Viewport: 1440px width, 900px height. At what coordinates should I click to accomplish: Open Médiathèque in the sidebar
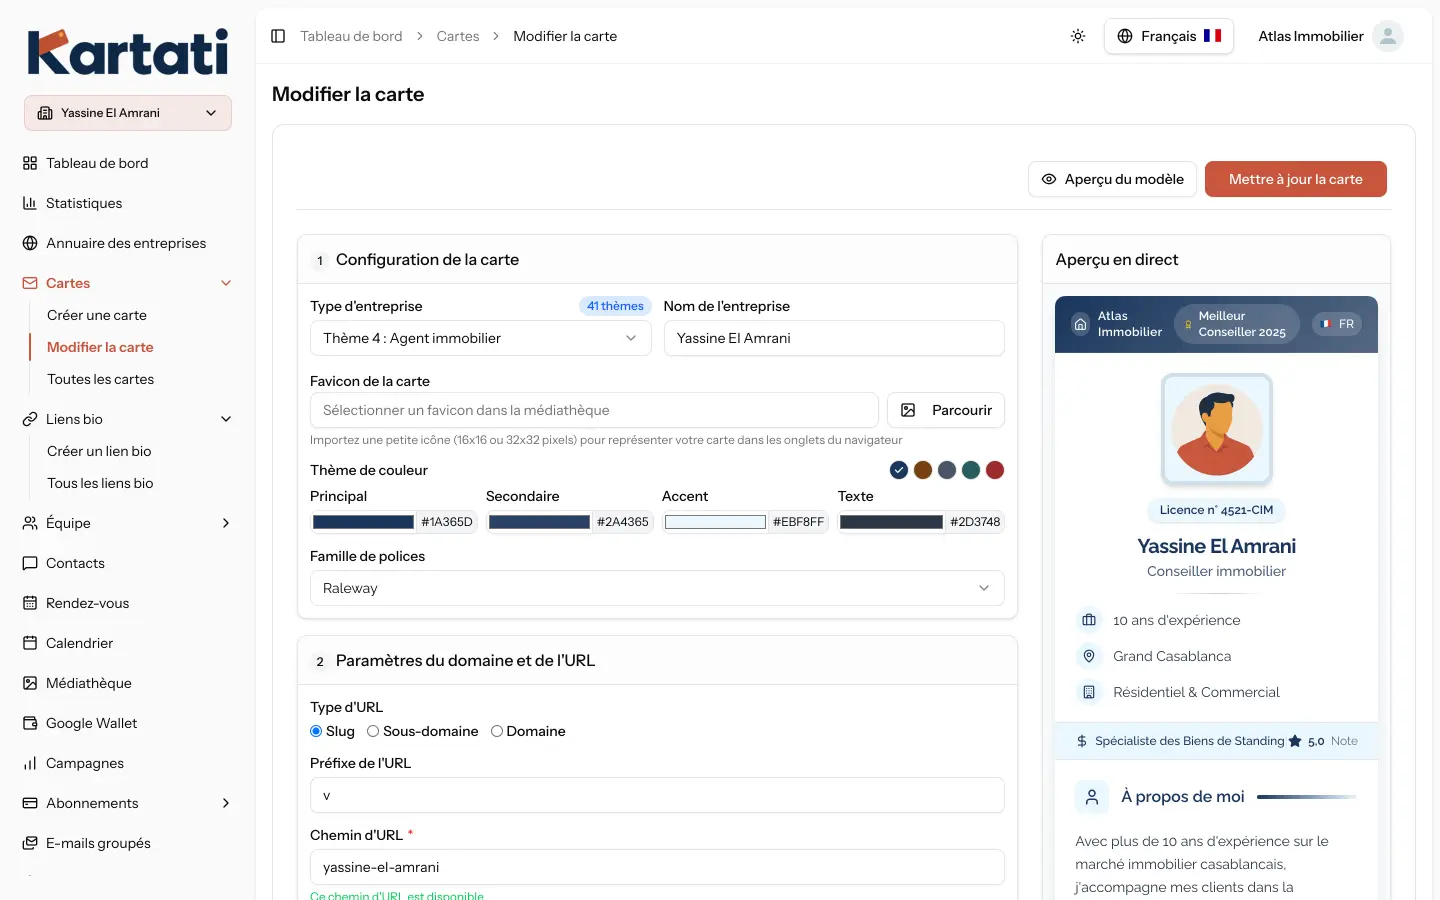[x=128, y=683]
